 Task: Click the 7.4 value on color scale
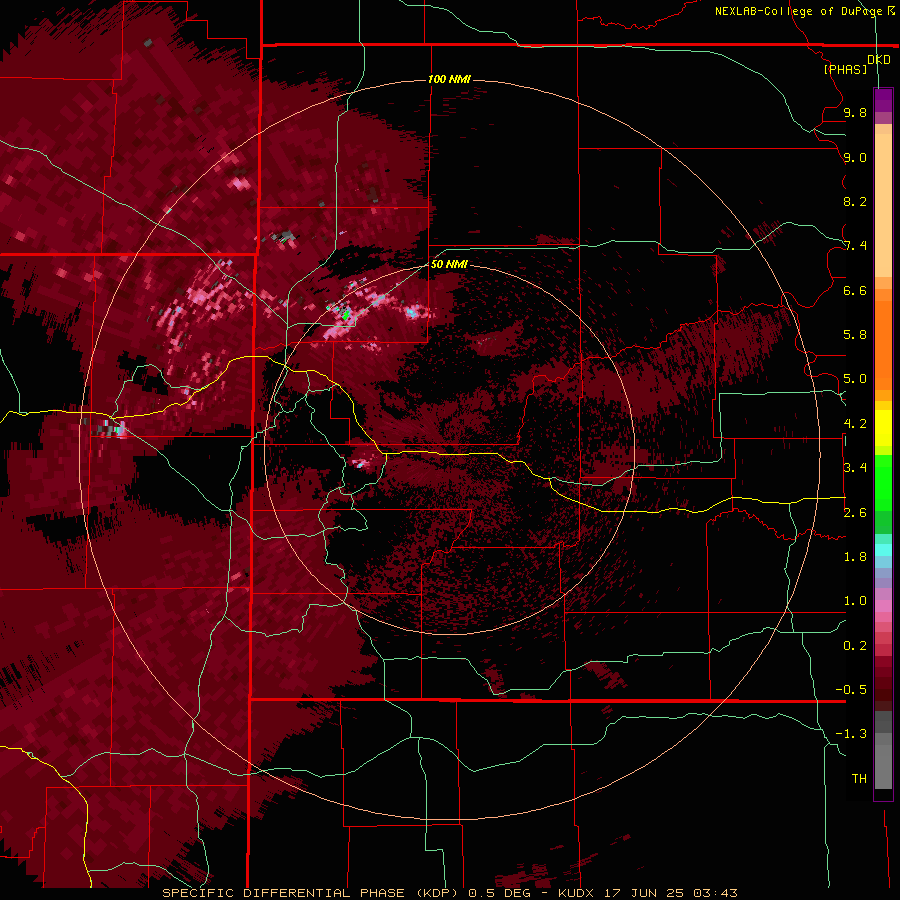pyautogui.click(x=855, y=246)
